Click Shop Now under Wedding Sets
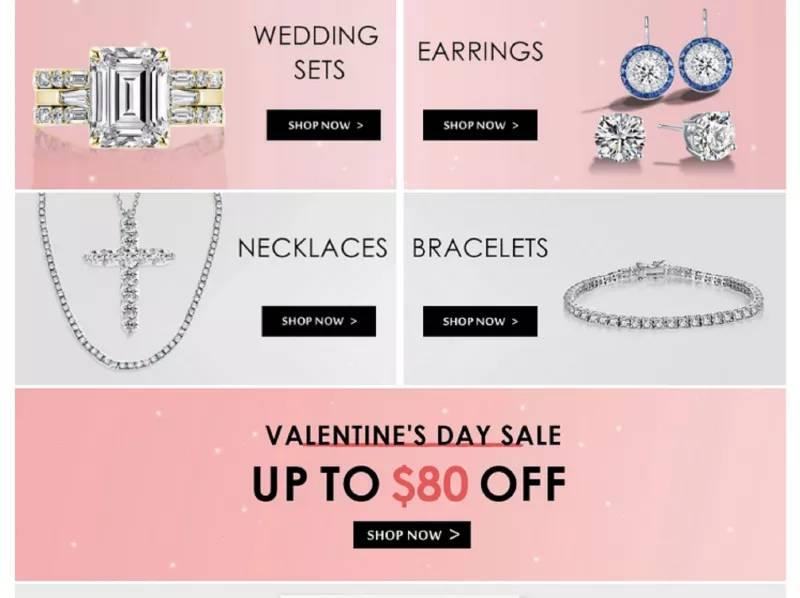 tap(323, 125)
